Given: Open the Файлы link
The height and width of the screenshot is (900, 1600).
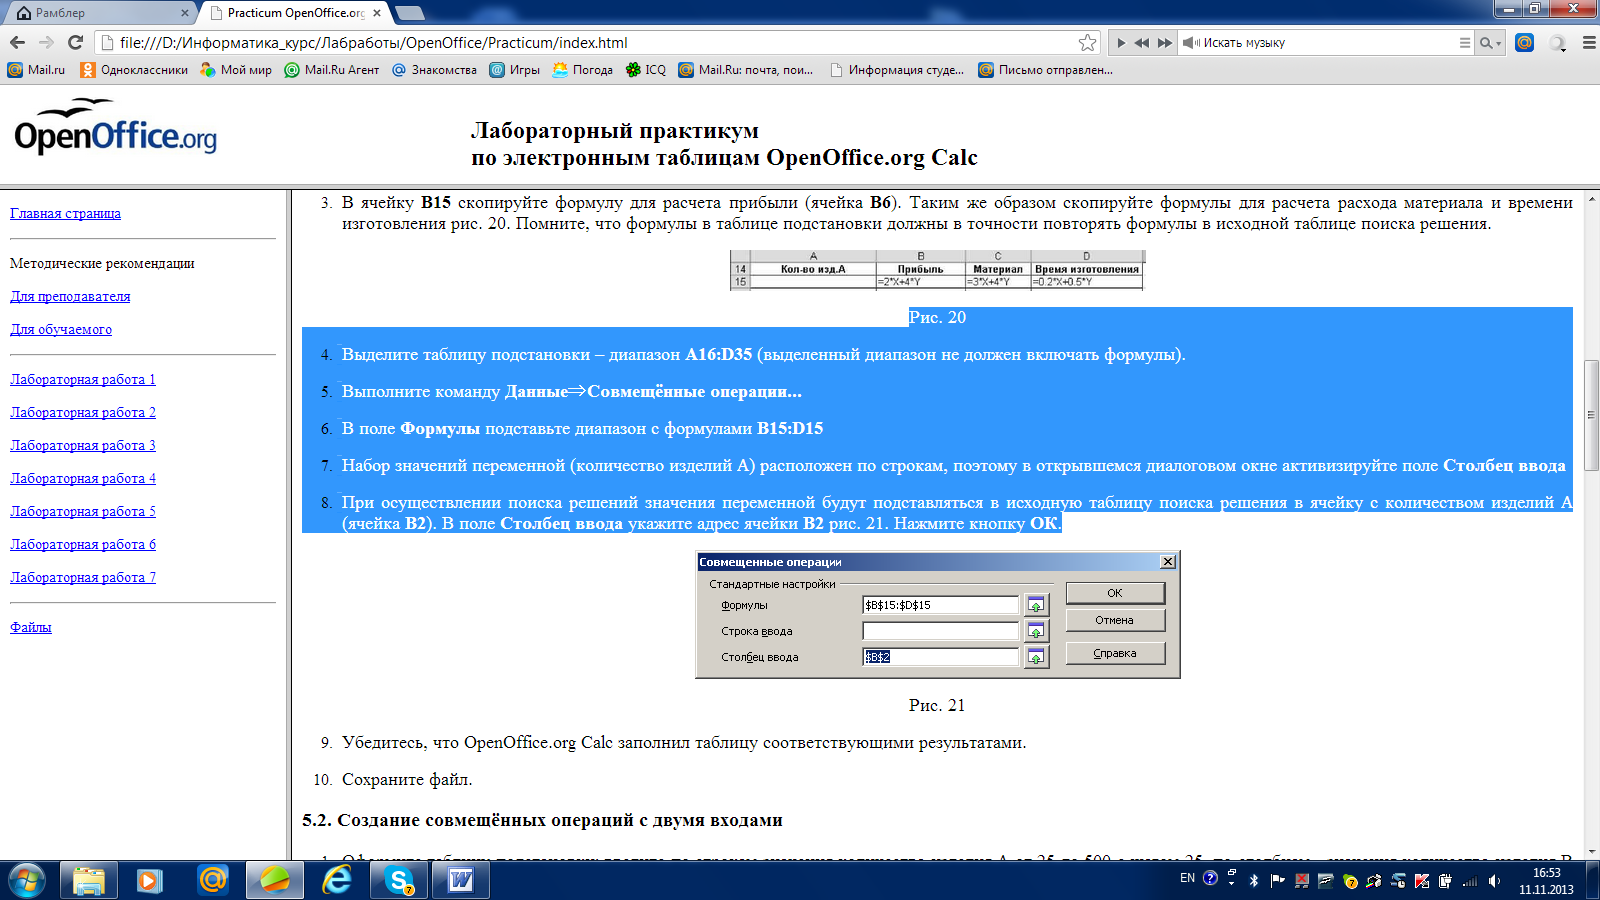Looking at the screenshot, I should tap(31, 627).
